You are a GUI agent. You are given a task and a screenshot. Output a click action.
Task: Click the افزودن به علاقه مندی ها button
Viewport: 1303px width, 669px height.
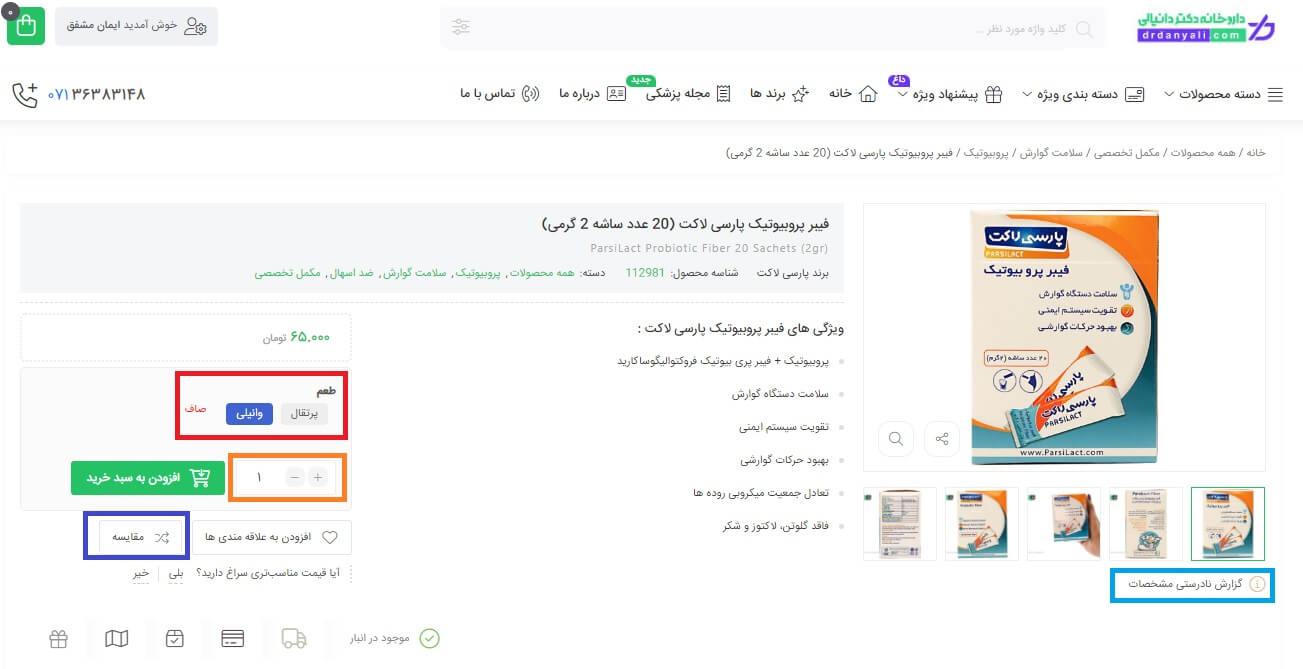click(x=271, y=537)
